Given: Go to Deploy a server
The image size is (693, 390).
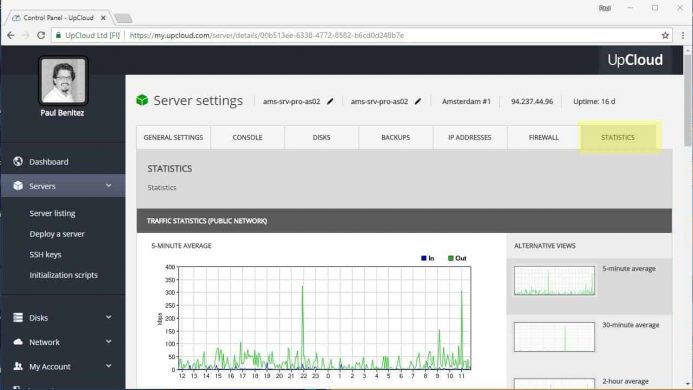Looking at the screenshot, I should pos(57,234).
